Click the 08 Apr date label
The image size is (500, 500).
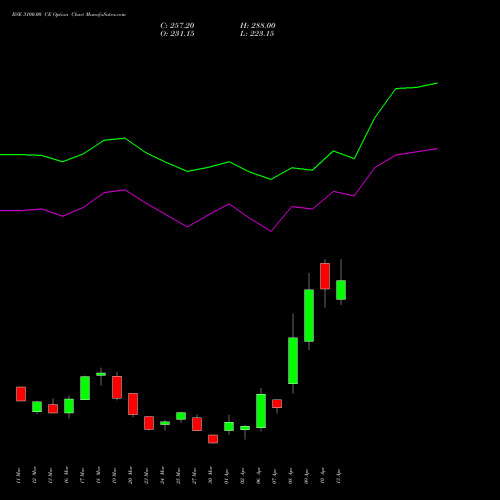[x=290, y=476]
